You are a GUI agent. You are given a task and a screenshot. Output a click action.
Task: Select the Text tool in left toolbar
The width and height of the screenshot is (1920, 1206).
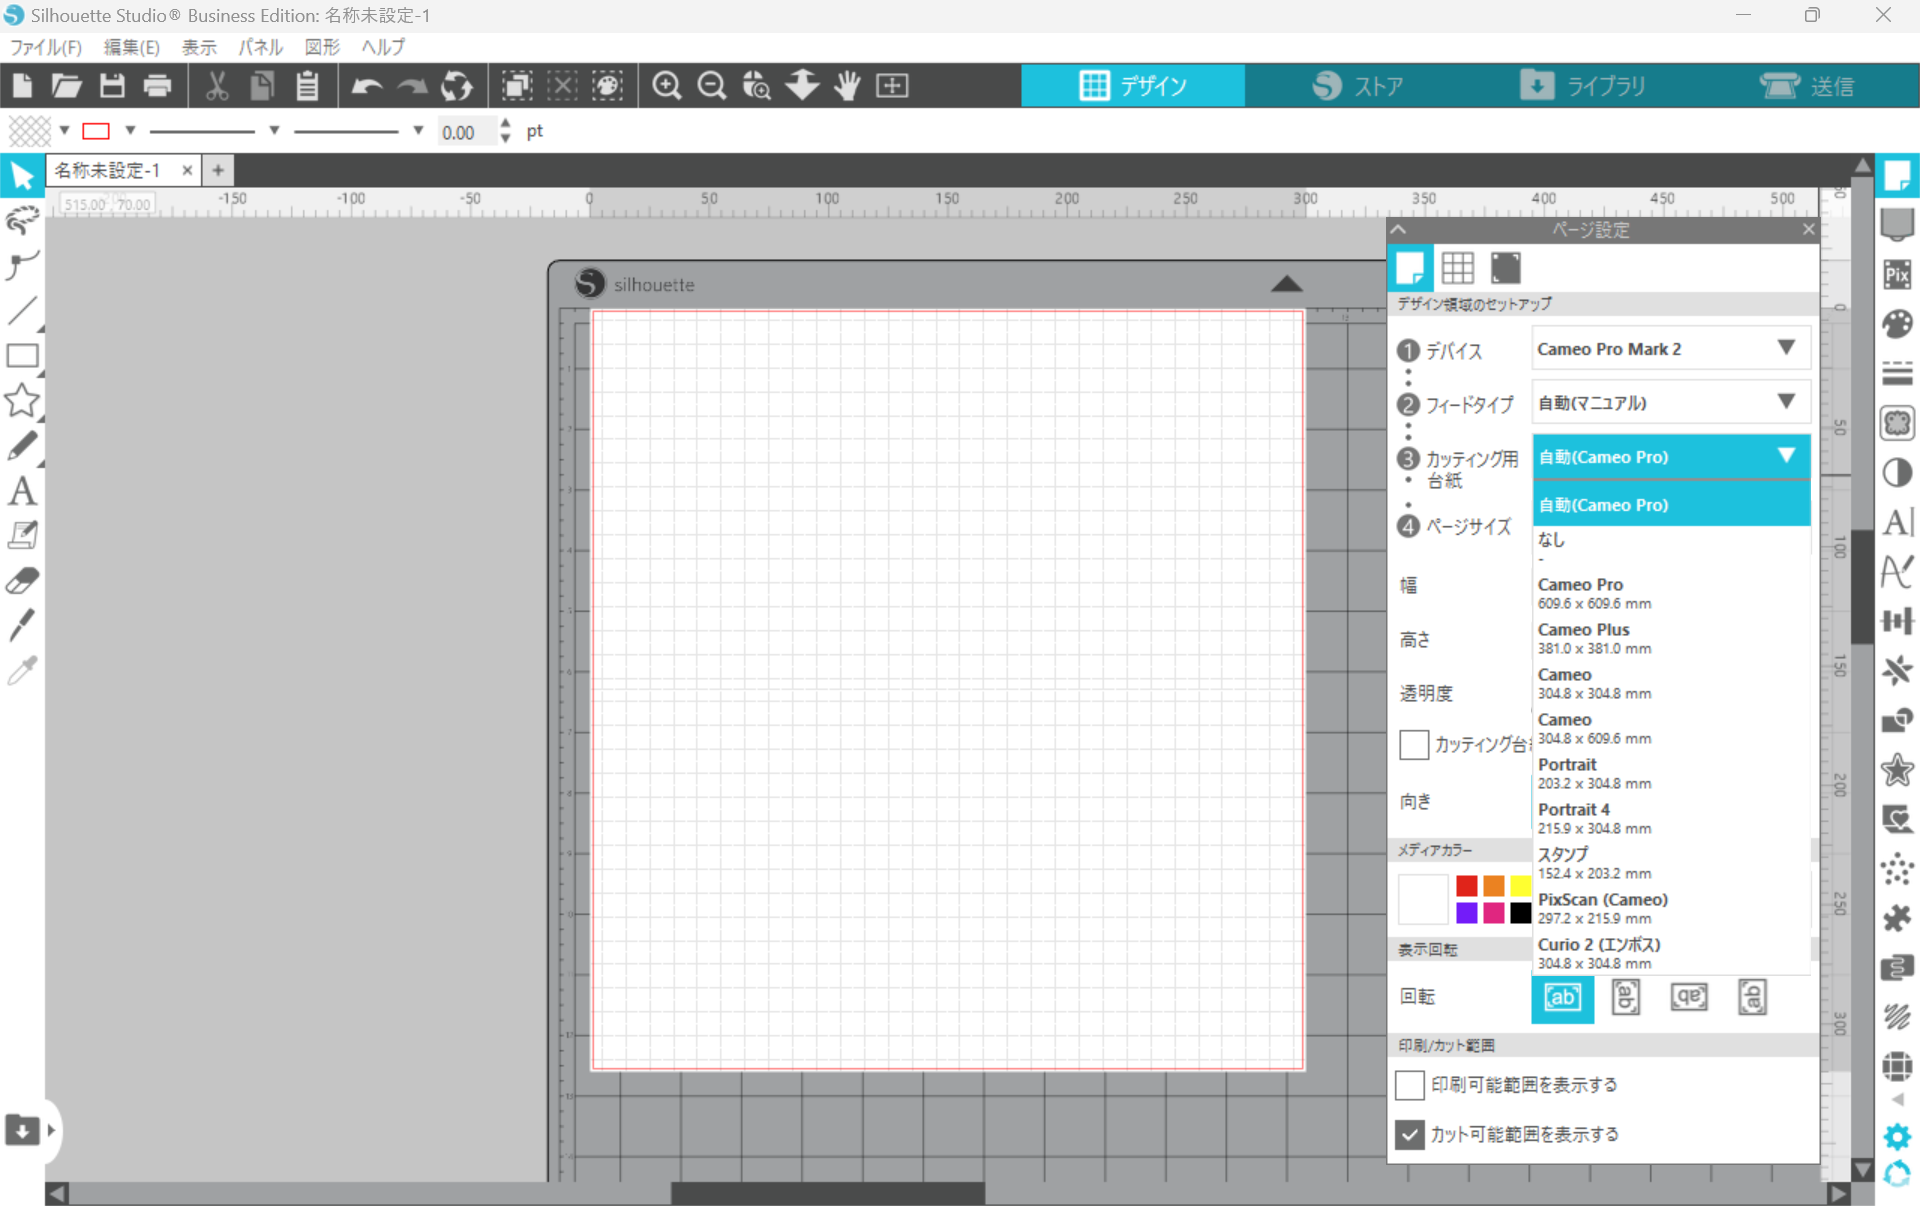(x=22, y=491)
